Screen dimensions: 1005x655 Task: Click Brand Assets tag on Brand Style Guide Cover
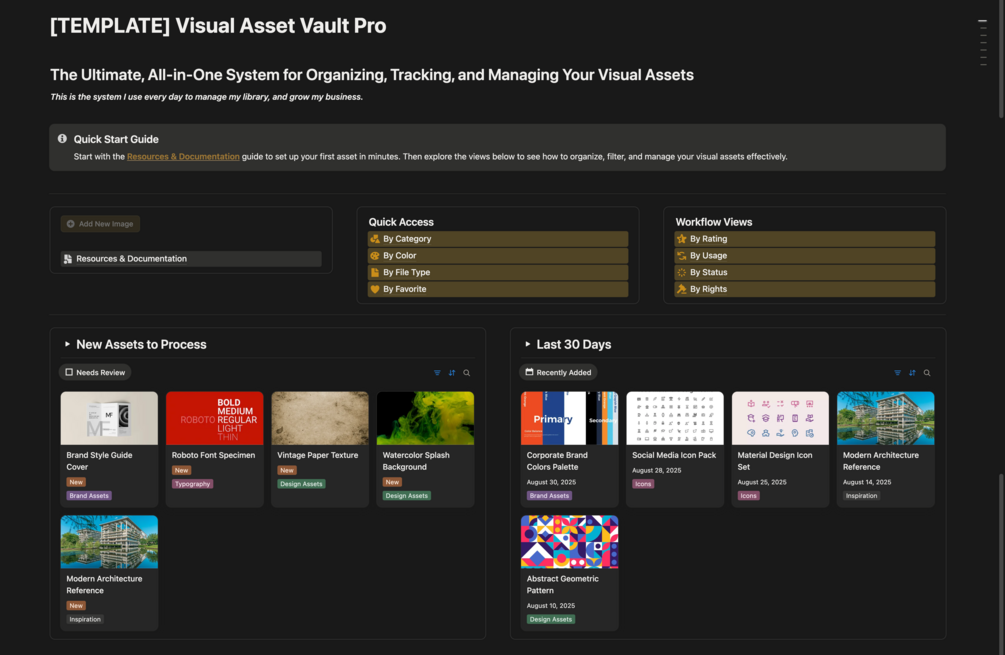[x=89, y=495]
